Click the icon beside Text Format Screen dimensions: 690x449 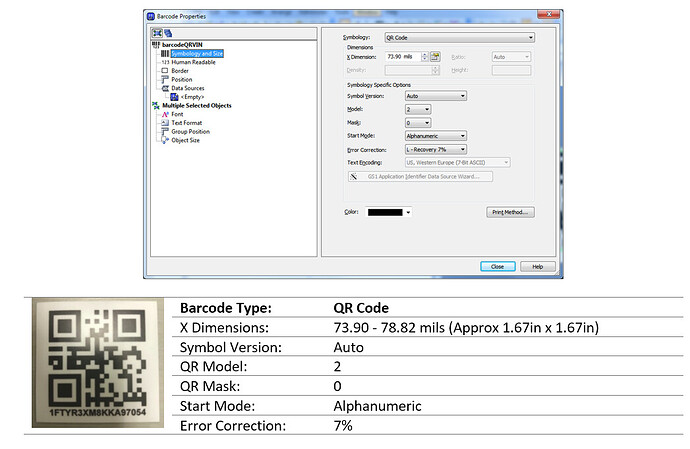165,123
